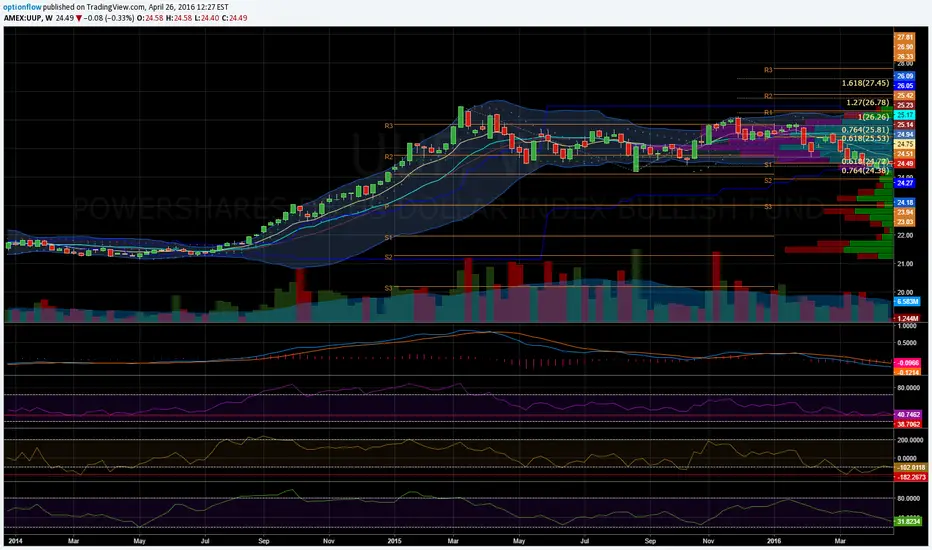Click the 0.5000 MACD scale value

click(906, 343)
